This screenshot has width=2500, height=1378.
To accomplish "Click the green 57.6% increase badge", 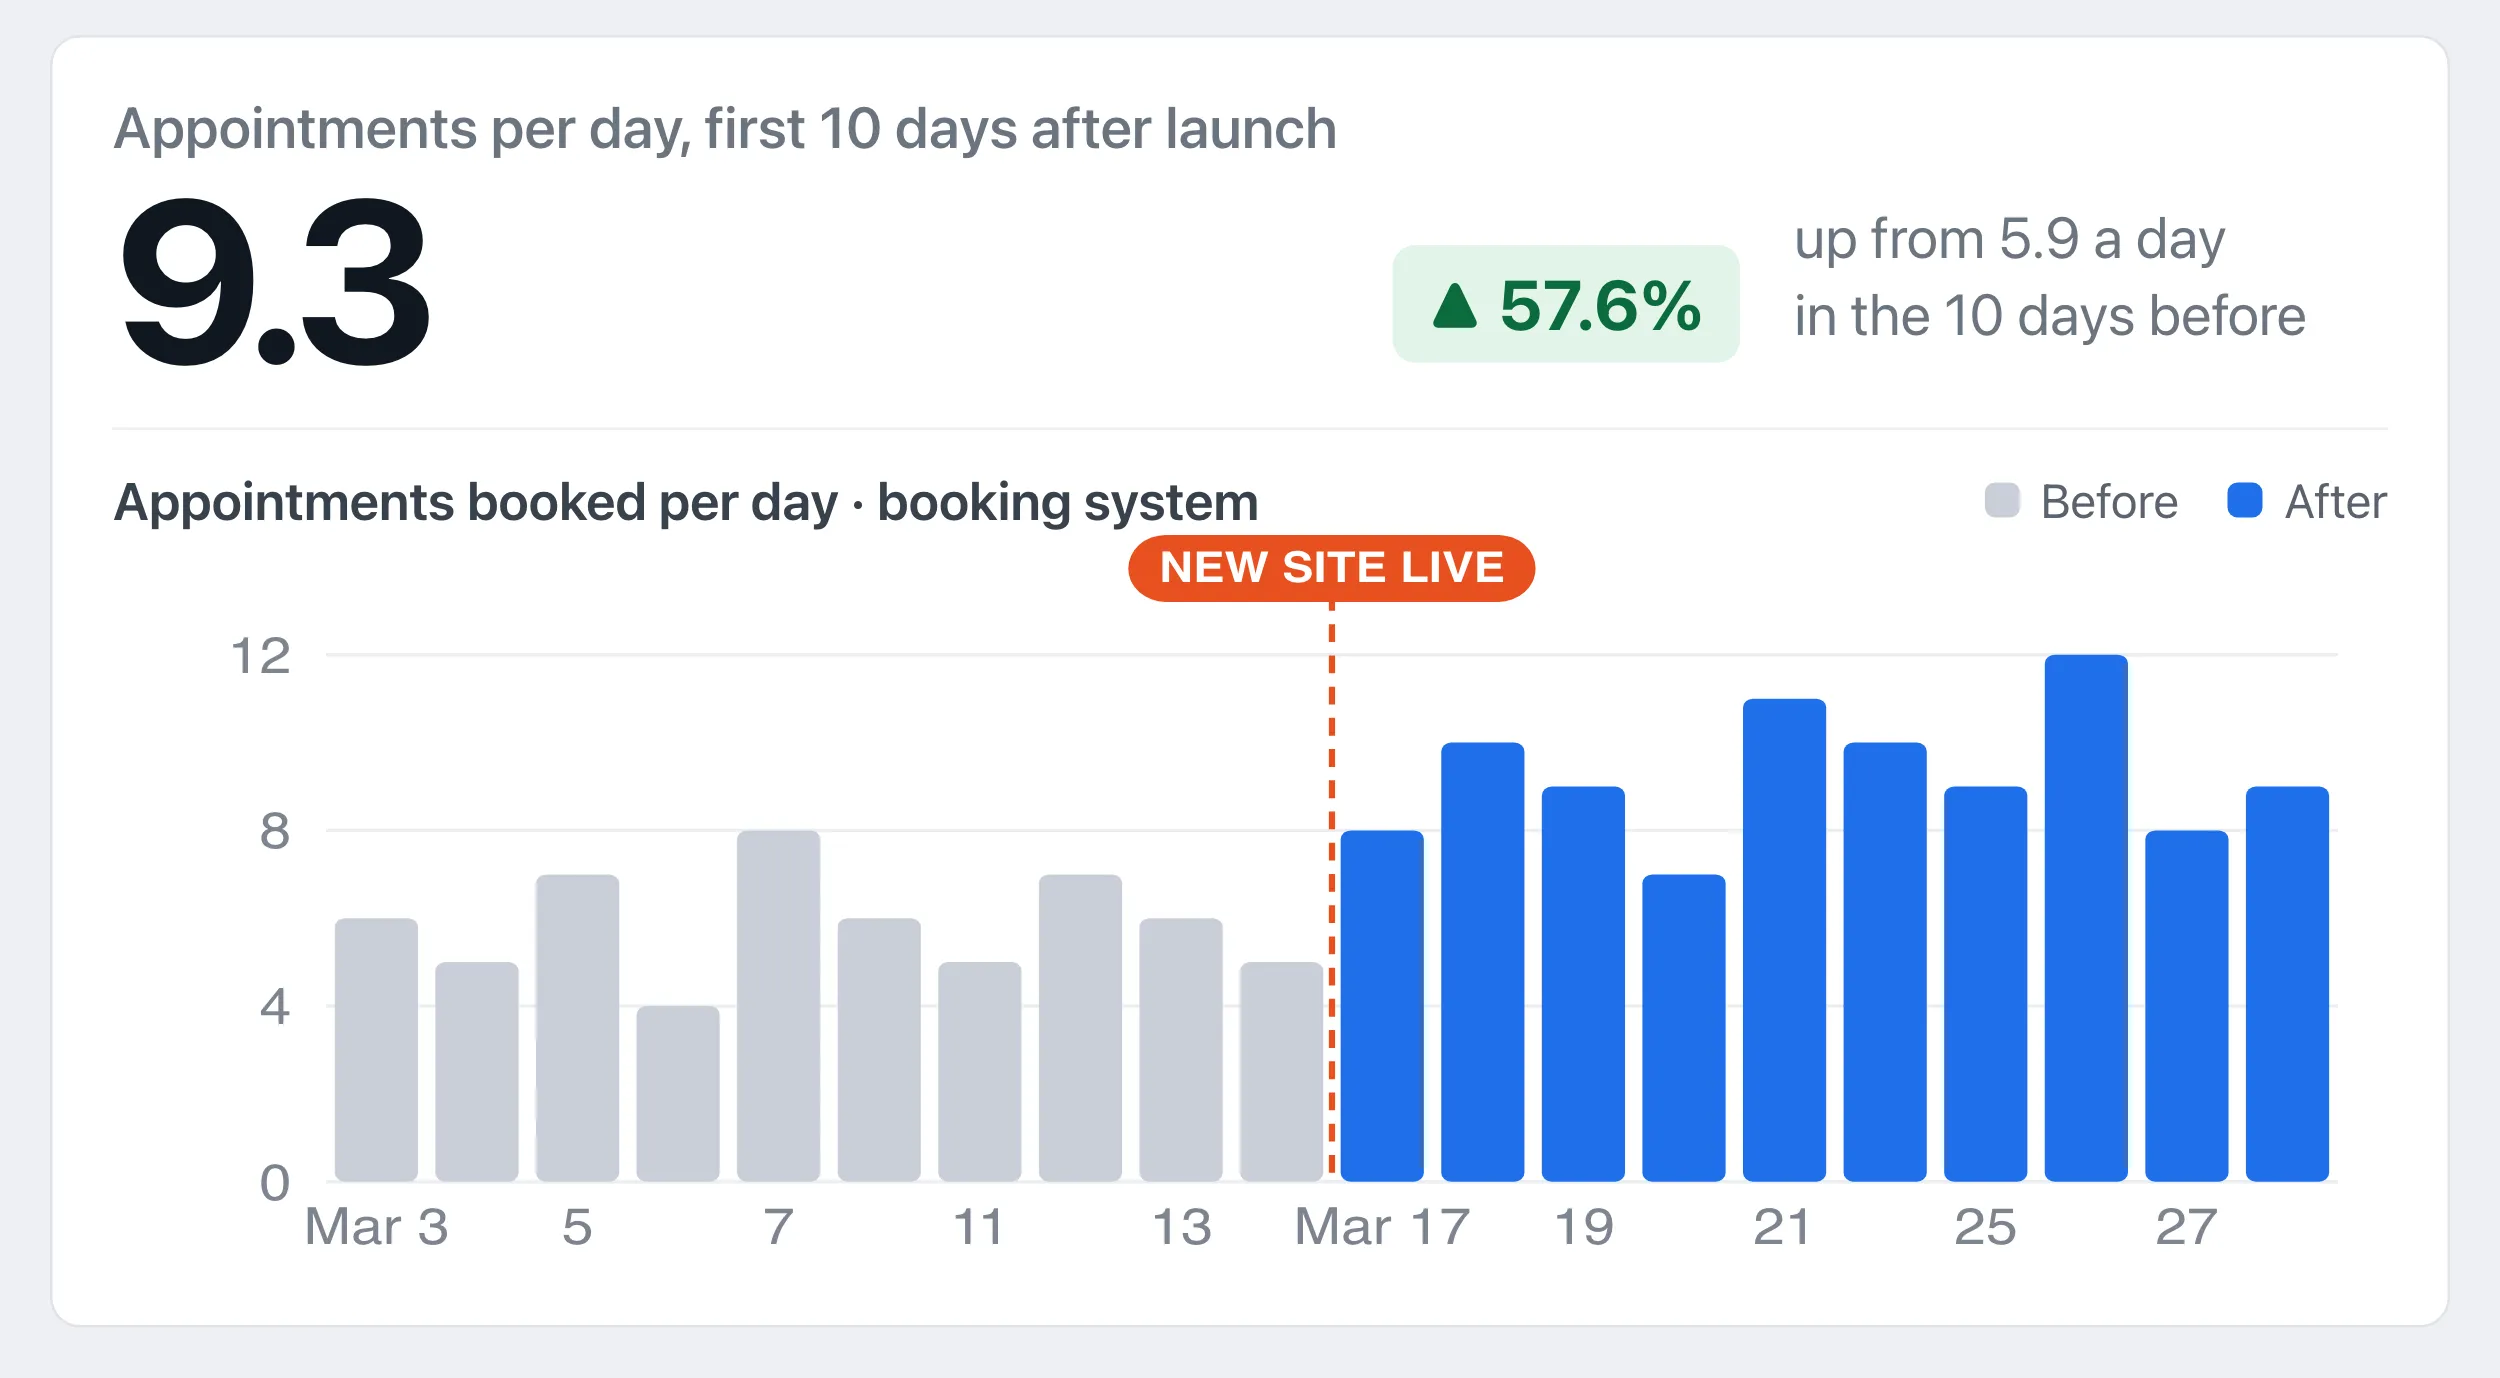I will click(1566, 304).
